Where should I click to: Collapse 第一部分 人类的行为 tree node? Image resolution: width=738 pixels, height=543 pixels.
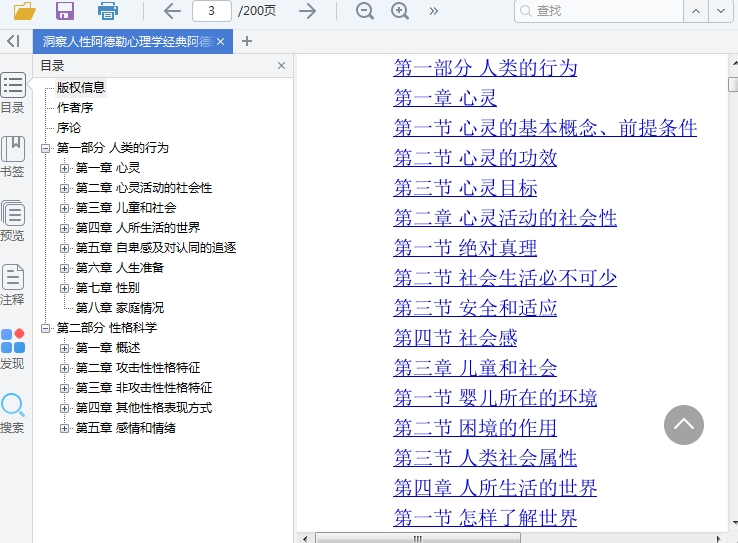pyautogui.click(x=46, y=148)
